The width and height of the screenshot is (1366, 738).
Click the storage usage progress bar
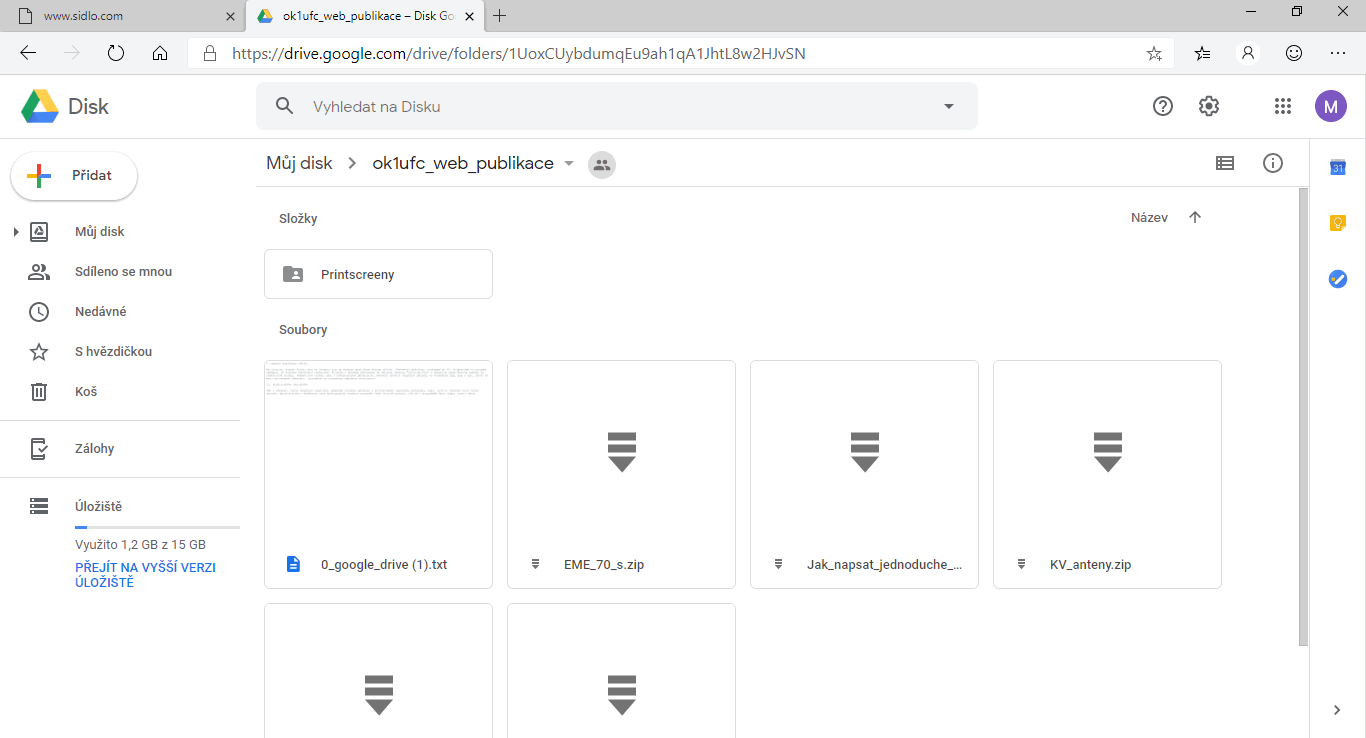(157, 527)
